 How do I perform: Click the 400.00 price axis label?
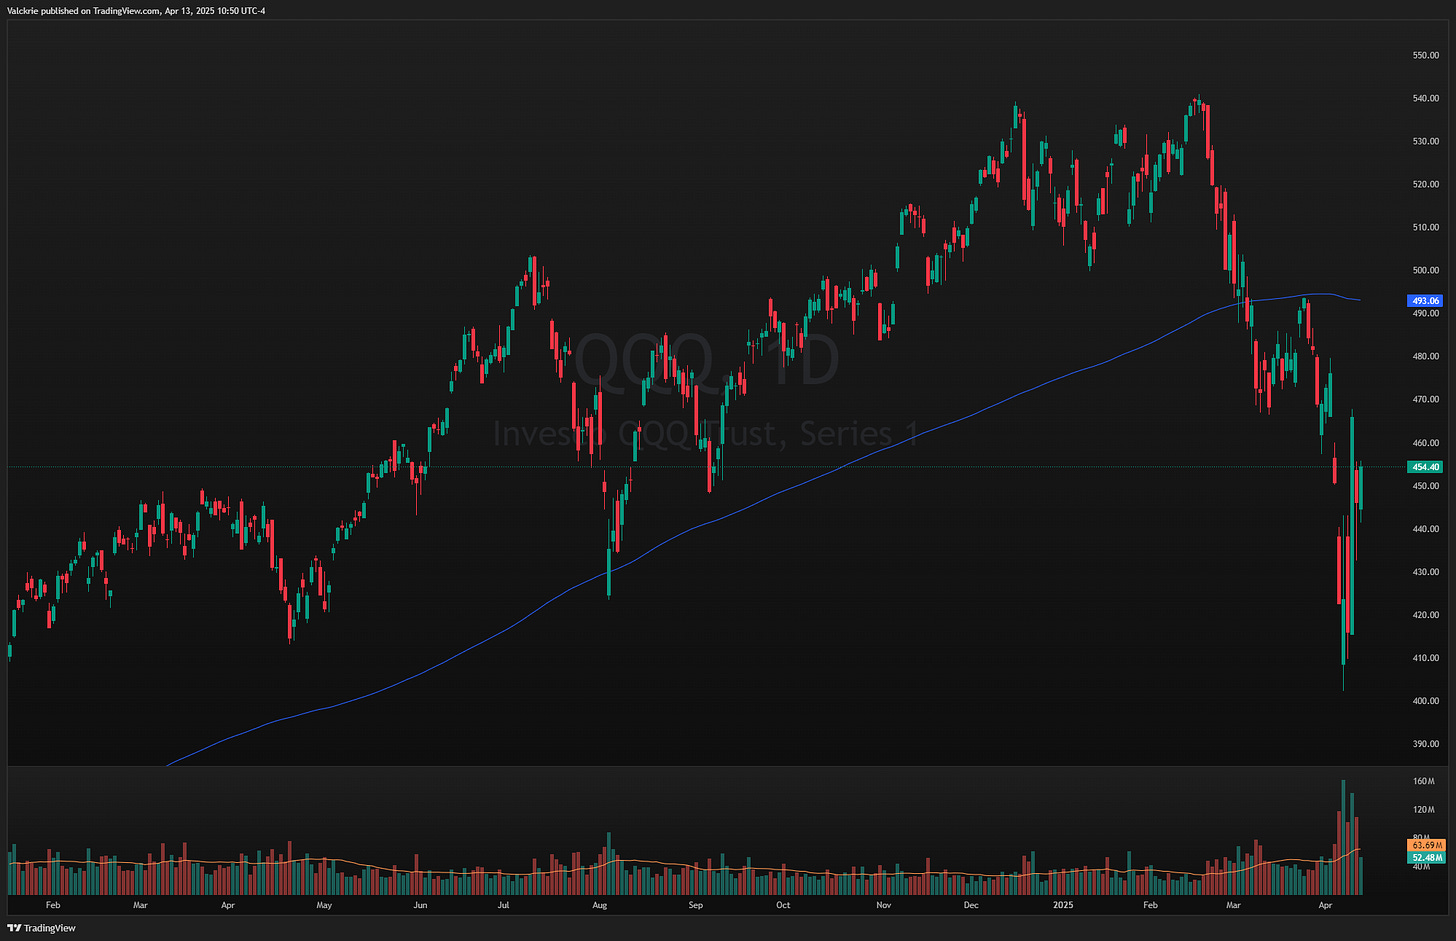(x=1426, y=701)
